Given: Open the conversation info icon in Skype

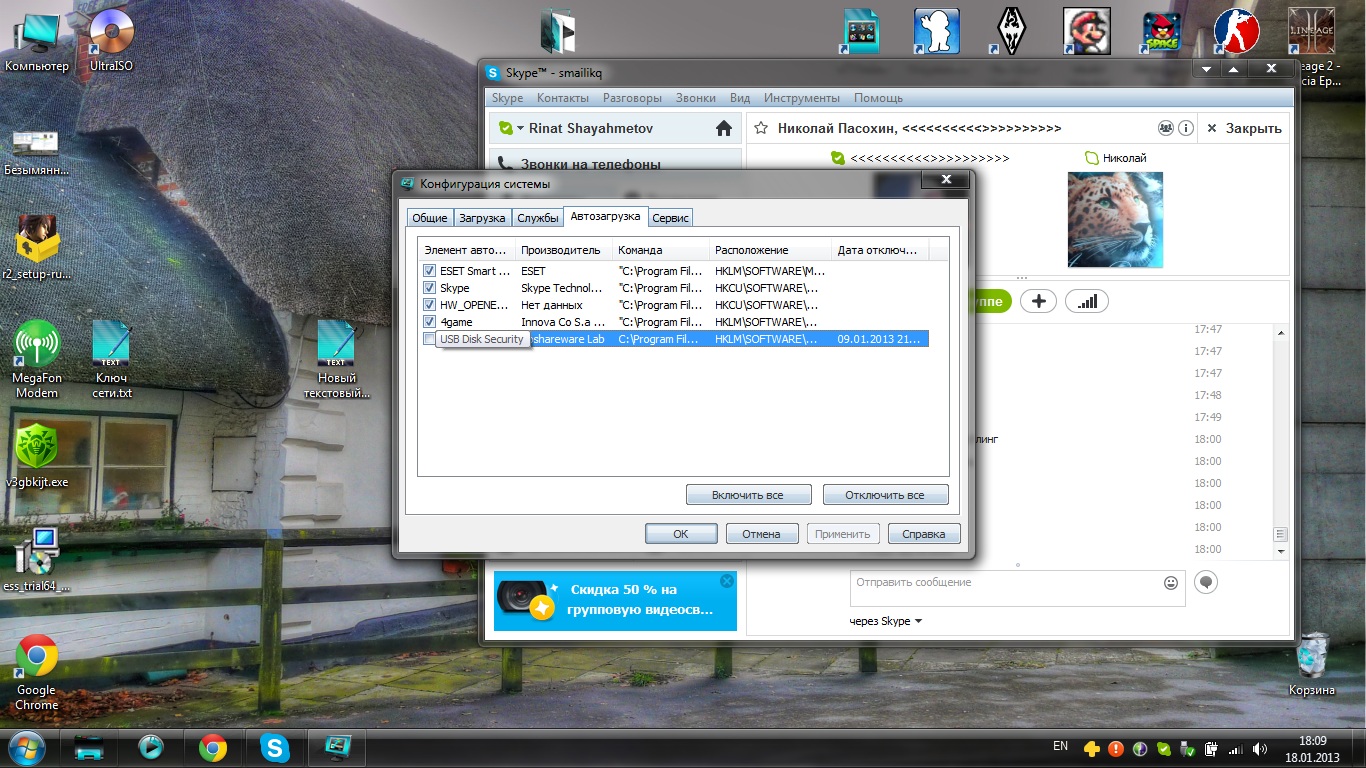Looking at the screenshot, I should coord(1186,128).
